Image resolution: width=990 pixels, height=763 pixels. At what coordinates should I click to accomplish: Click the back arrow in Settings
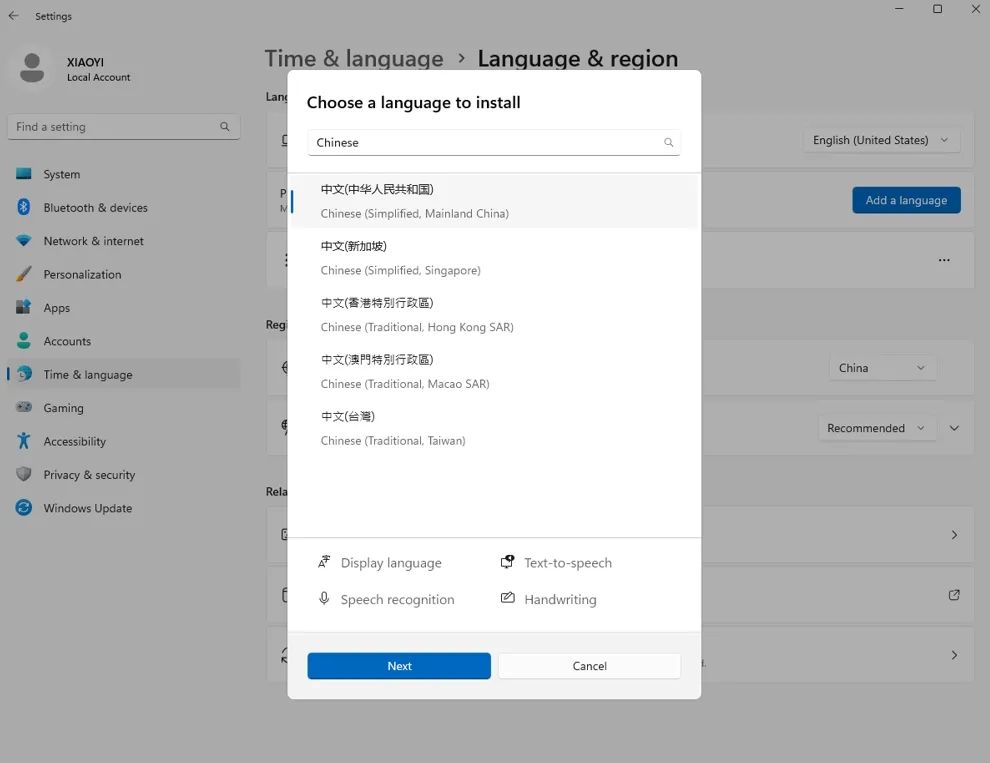coord(13,16)
